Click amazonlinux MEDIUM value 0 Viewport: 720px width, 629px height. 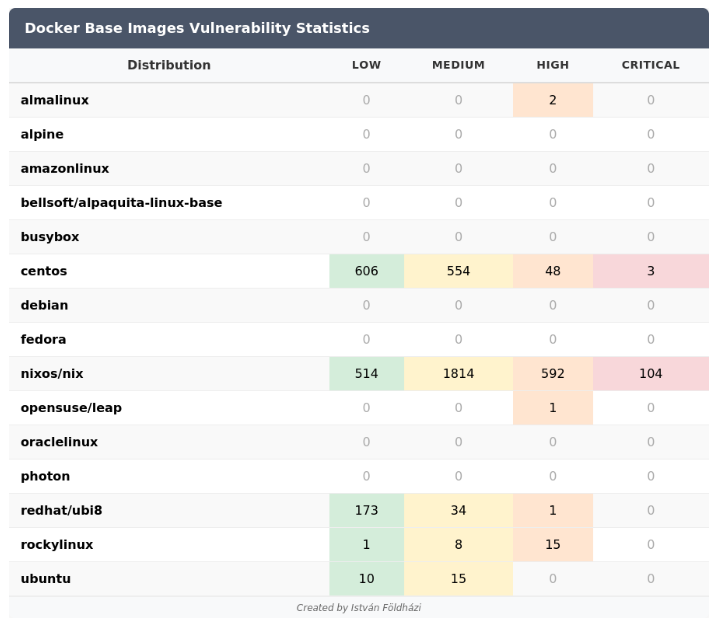point(458,168)
